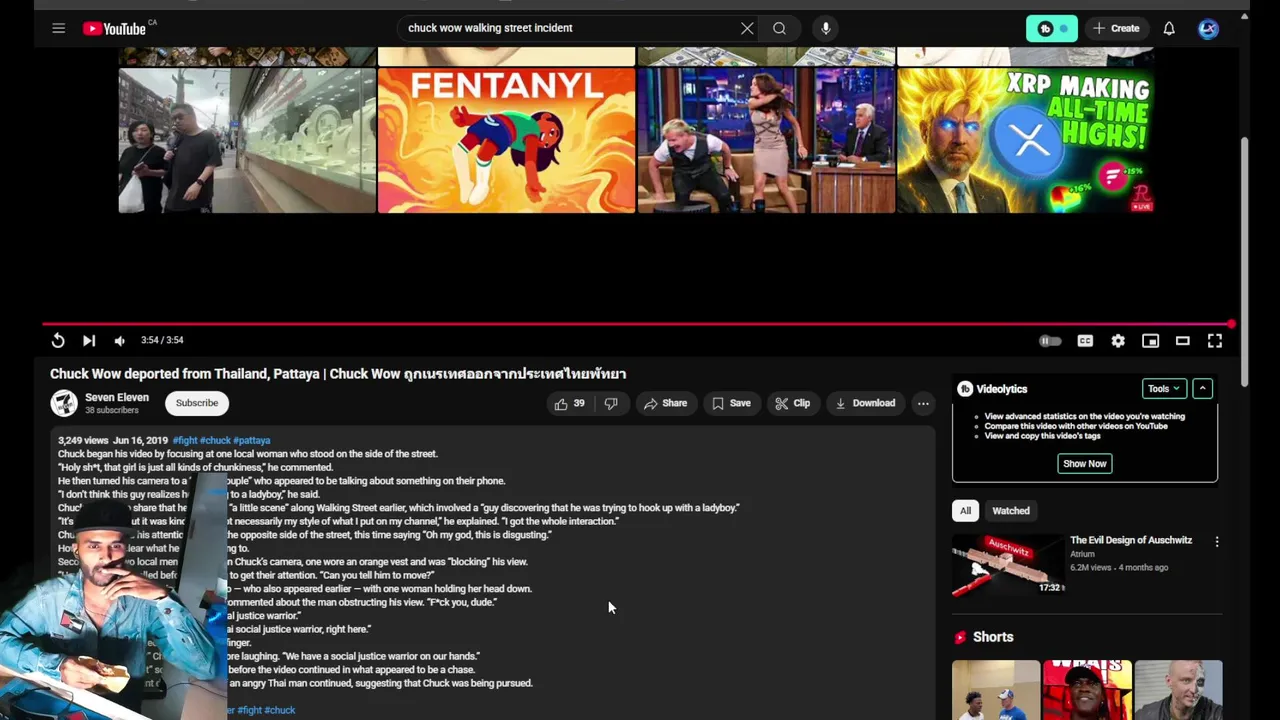
Task: Click Show Now in Videolytics
Action: tap(1085, 463)
